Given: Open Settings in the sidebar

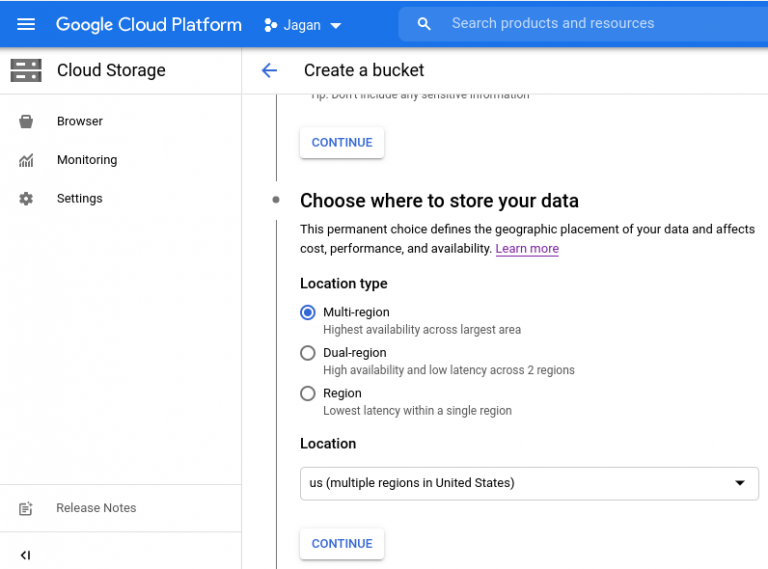Looking at the screenshot, I should [80, 199].
